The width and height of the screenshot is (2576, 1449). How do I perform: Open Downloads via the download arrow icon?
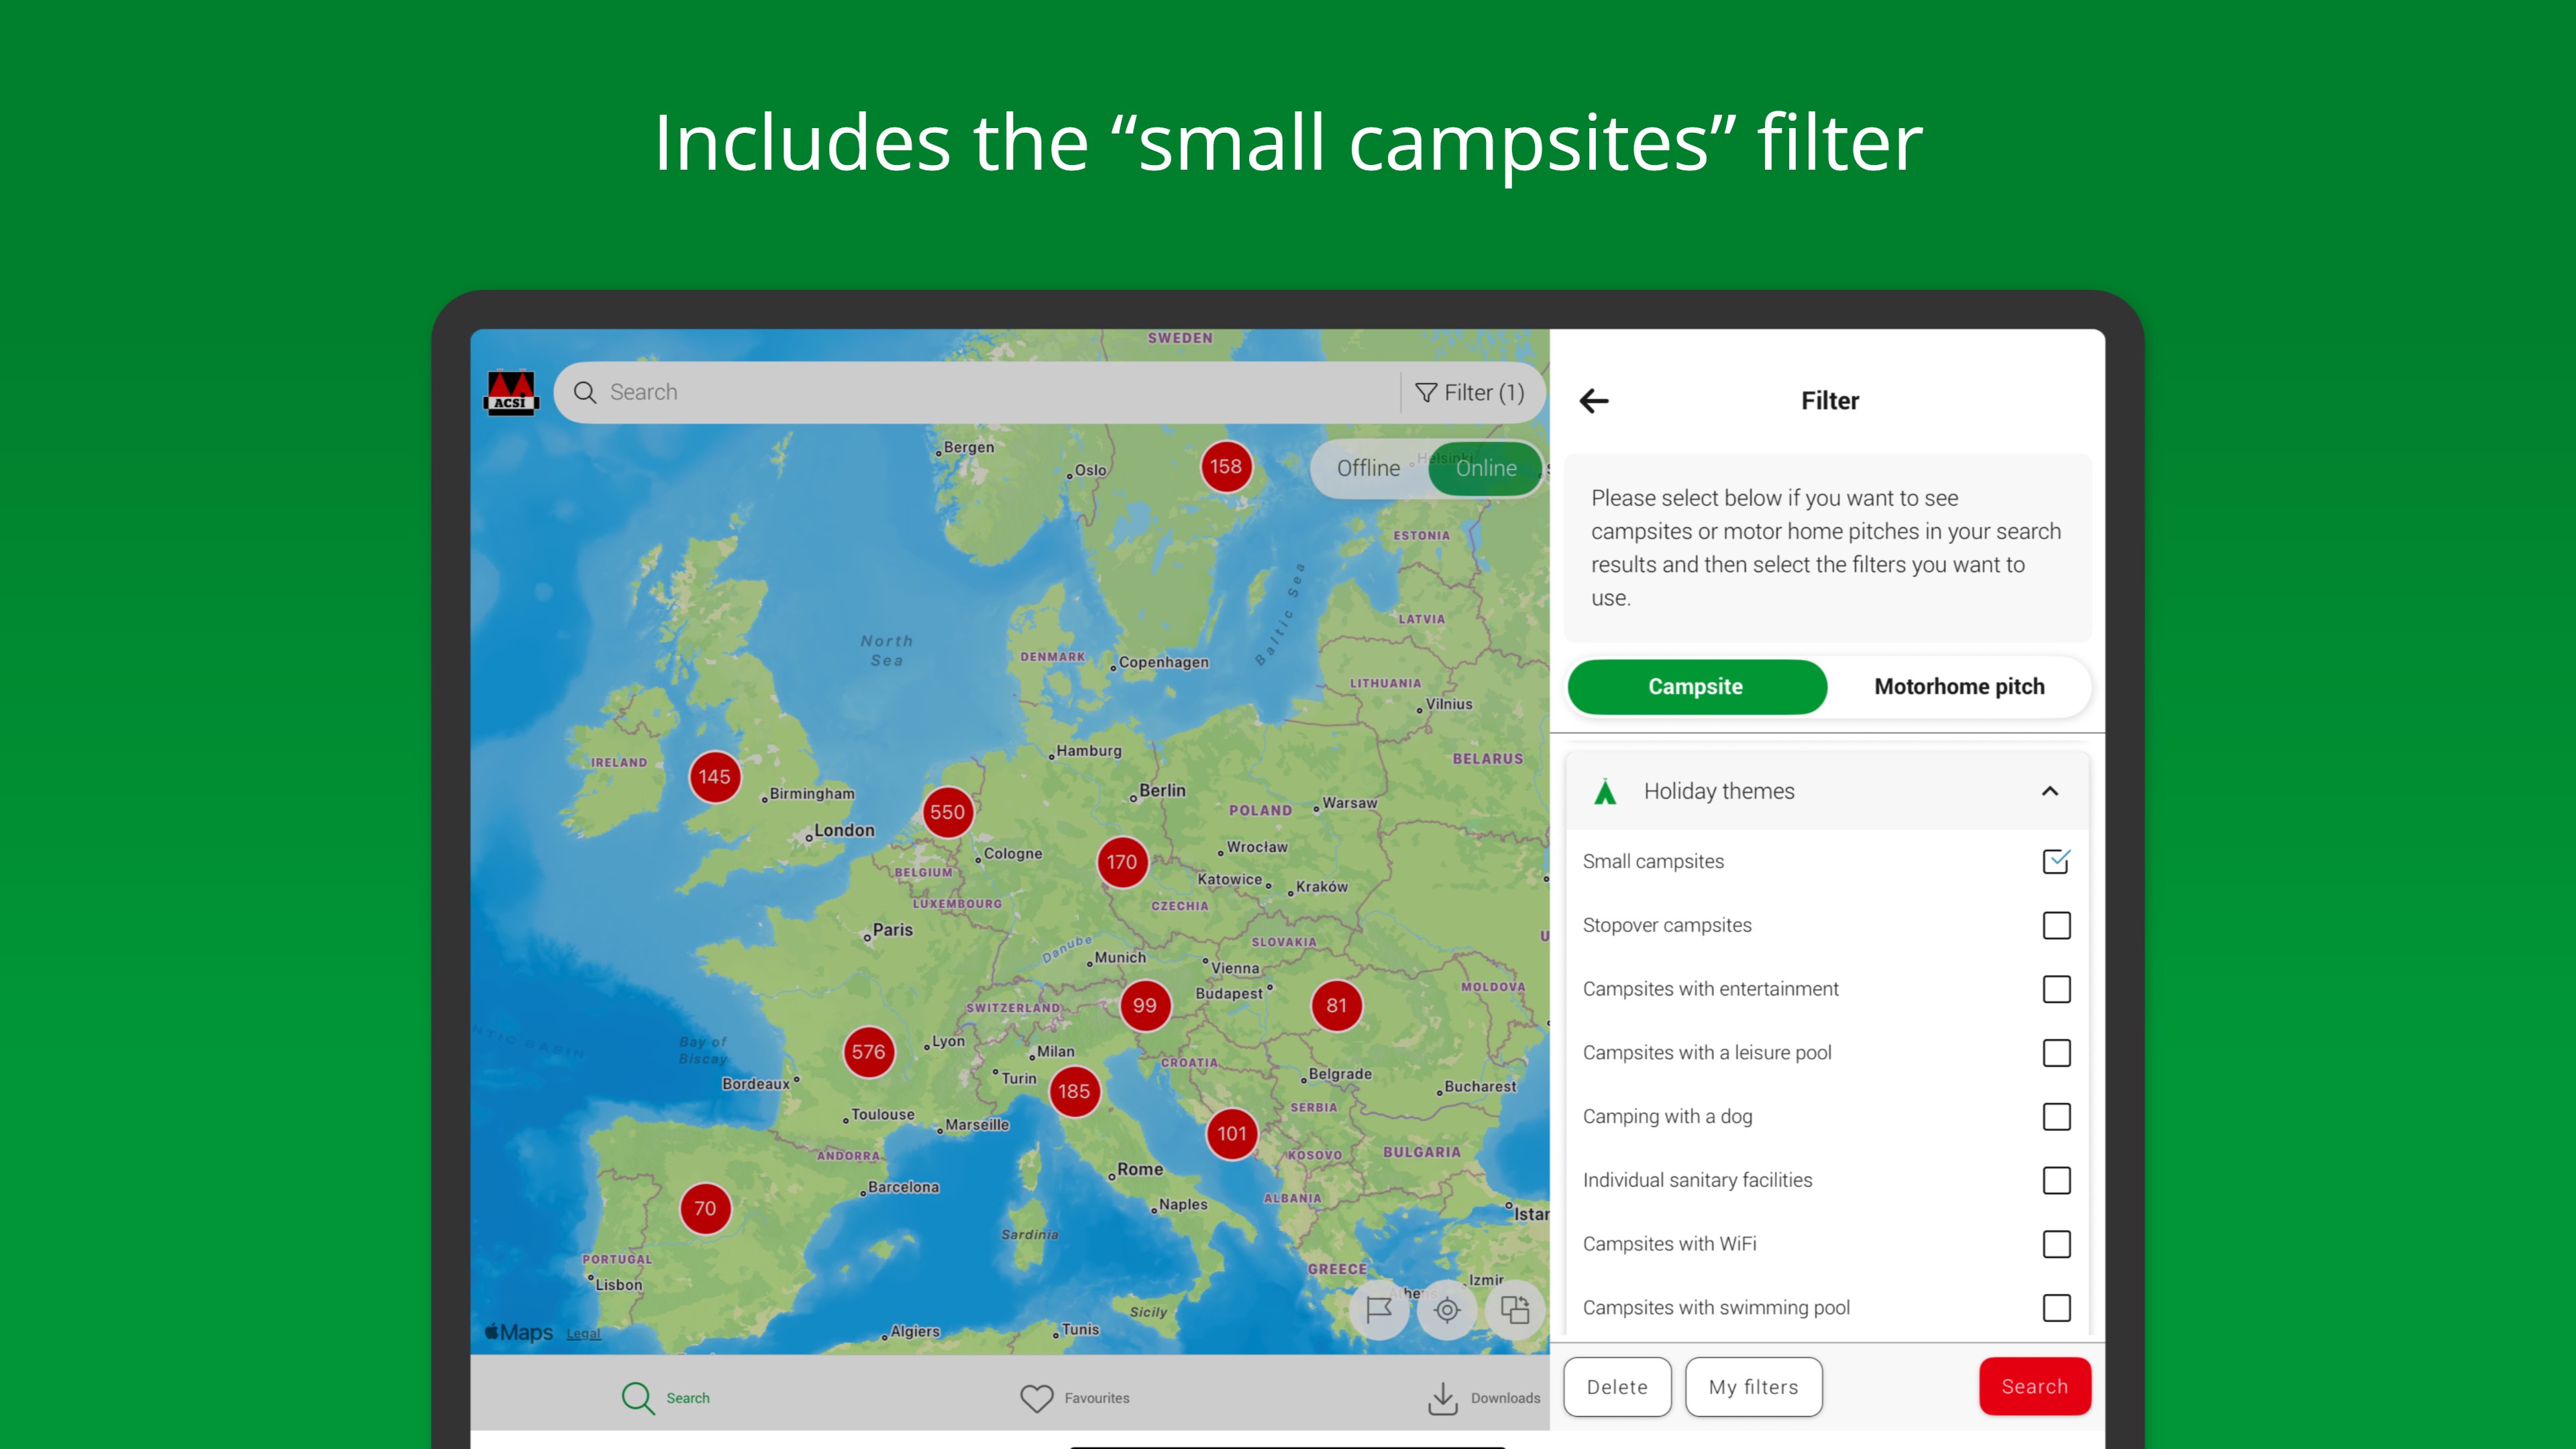pos(1443,1398)
